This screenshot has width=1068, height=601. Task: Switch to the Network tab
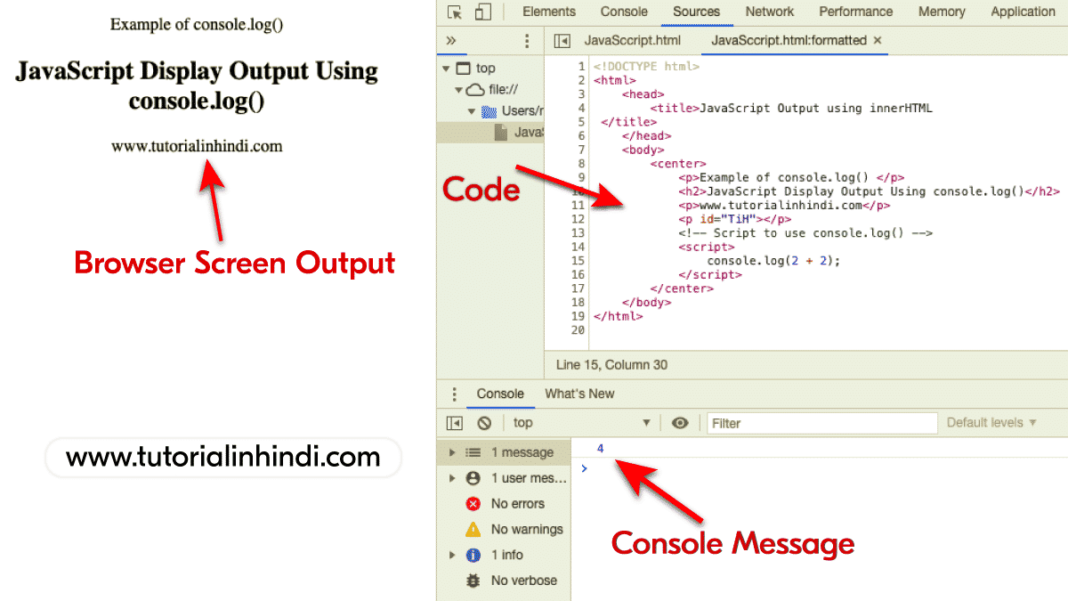point(770,12)
